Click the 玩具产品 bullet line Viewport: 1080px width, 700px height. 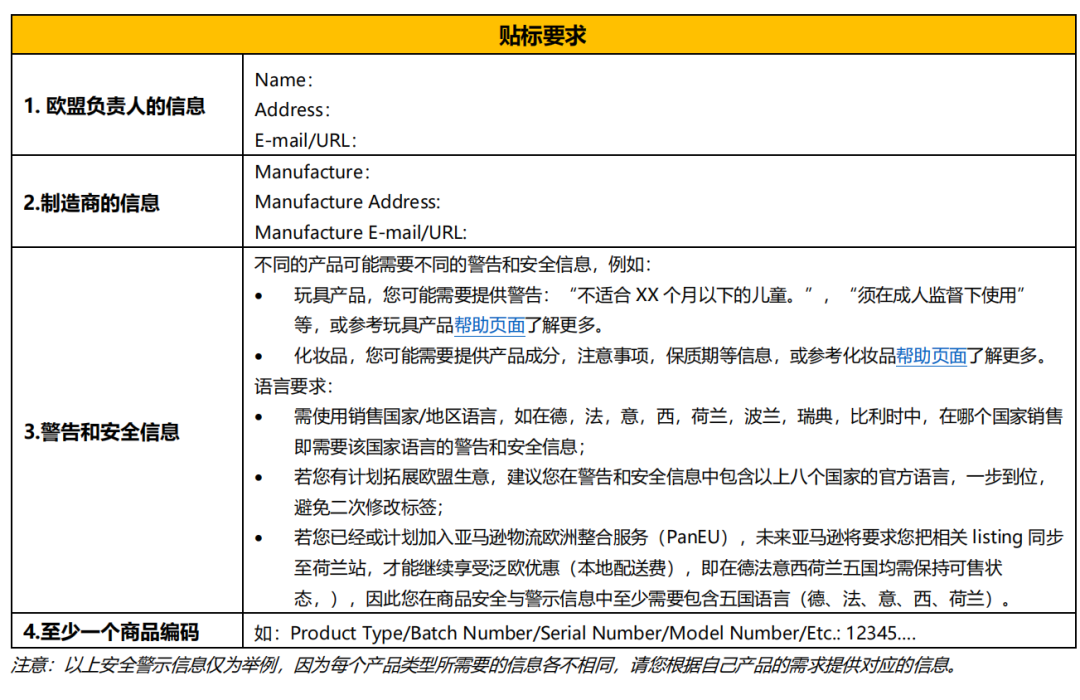[660, 295]
